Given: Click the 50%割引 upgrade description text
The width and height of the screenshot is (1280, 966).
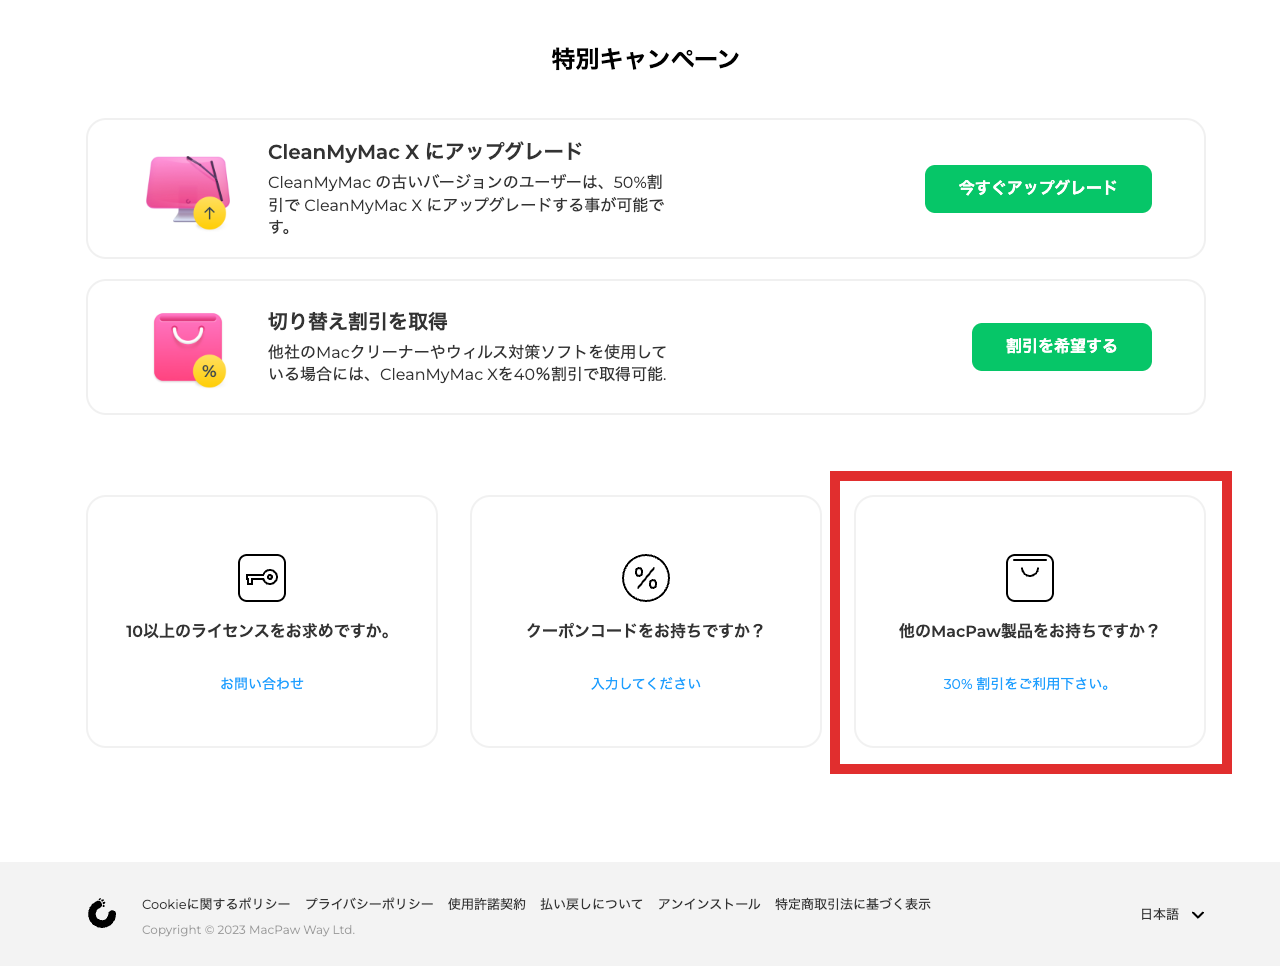Looking at the screenshot, I should point(466,205).
